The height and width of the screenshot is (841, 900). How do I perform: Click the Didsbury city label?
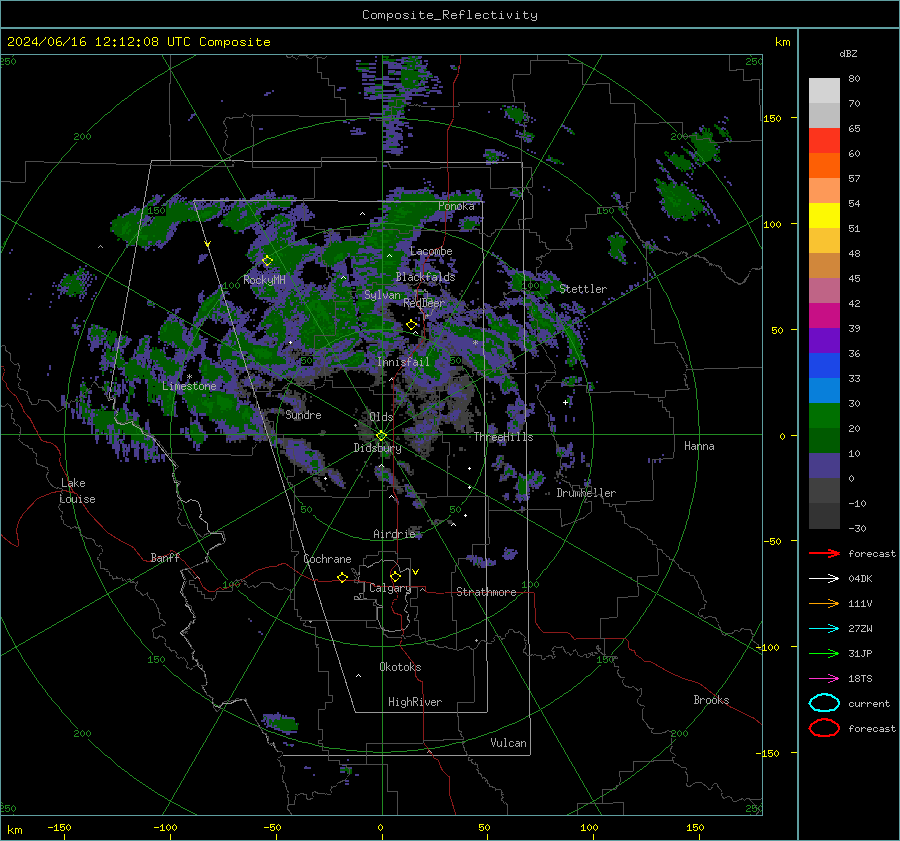tap(377, 448)
